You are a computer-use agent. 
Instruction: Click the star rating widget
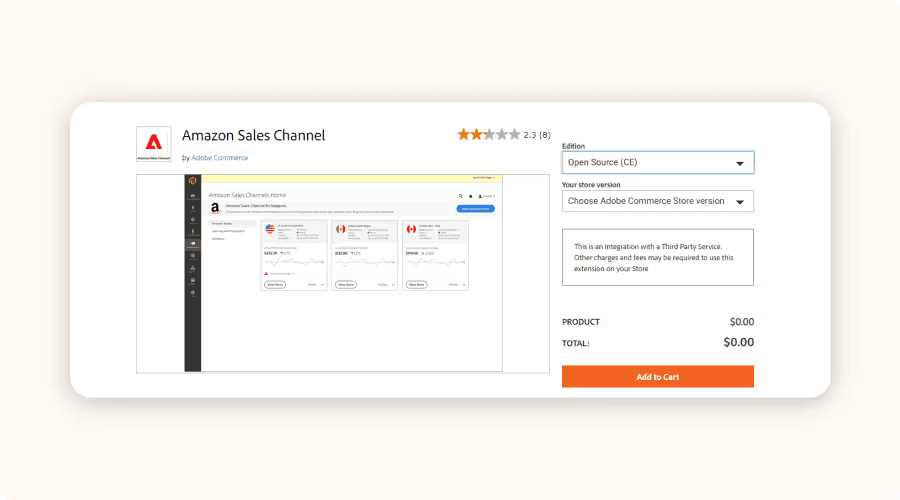(488, 135)
